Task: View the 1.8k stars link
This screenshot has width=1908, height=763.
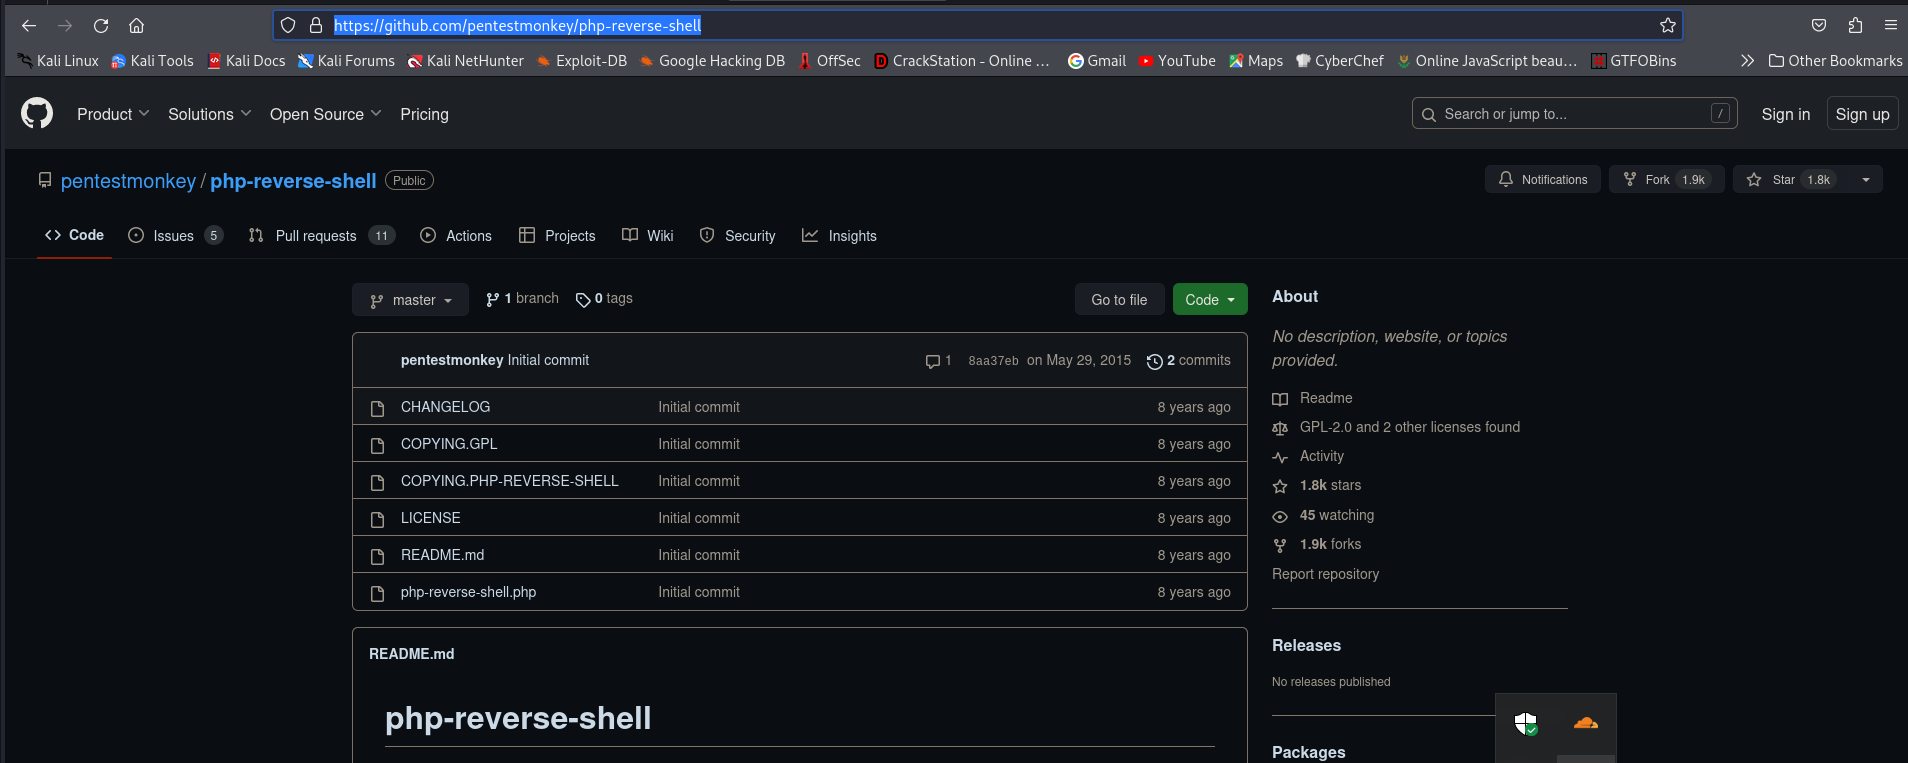Action: click(x=1316, y=485)
